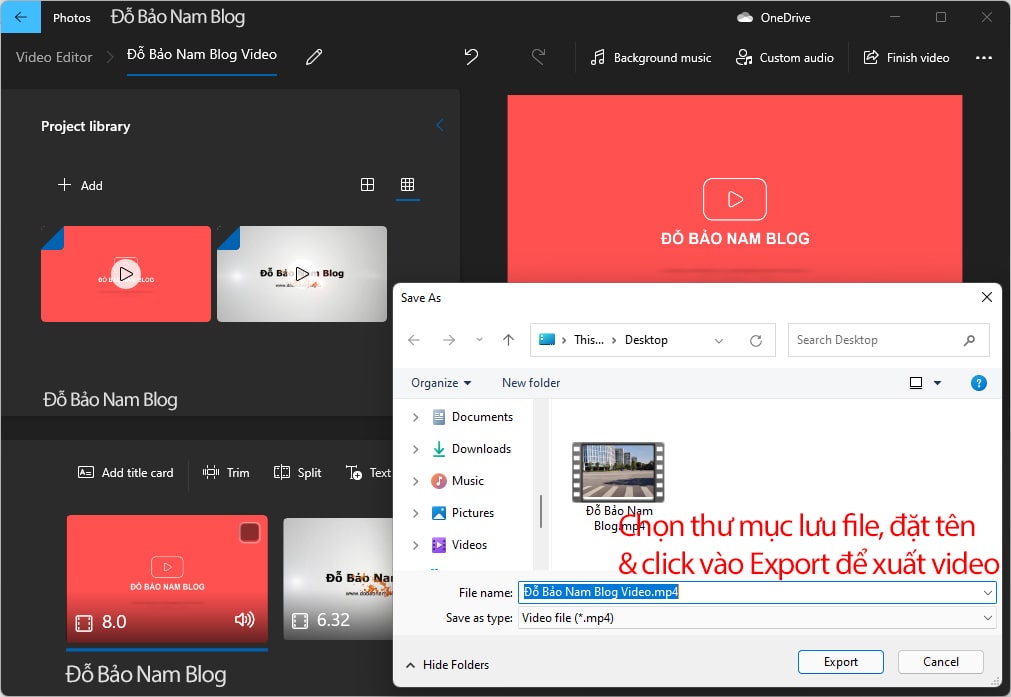
Task: Click the navigation pane scrollbar
Action: [x=541, y=511]
